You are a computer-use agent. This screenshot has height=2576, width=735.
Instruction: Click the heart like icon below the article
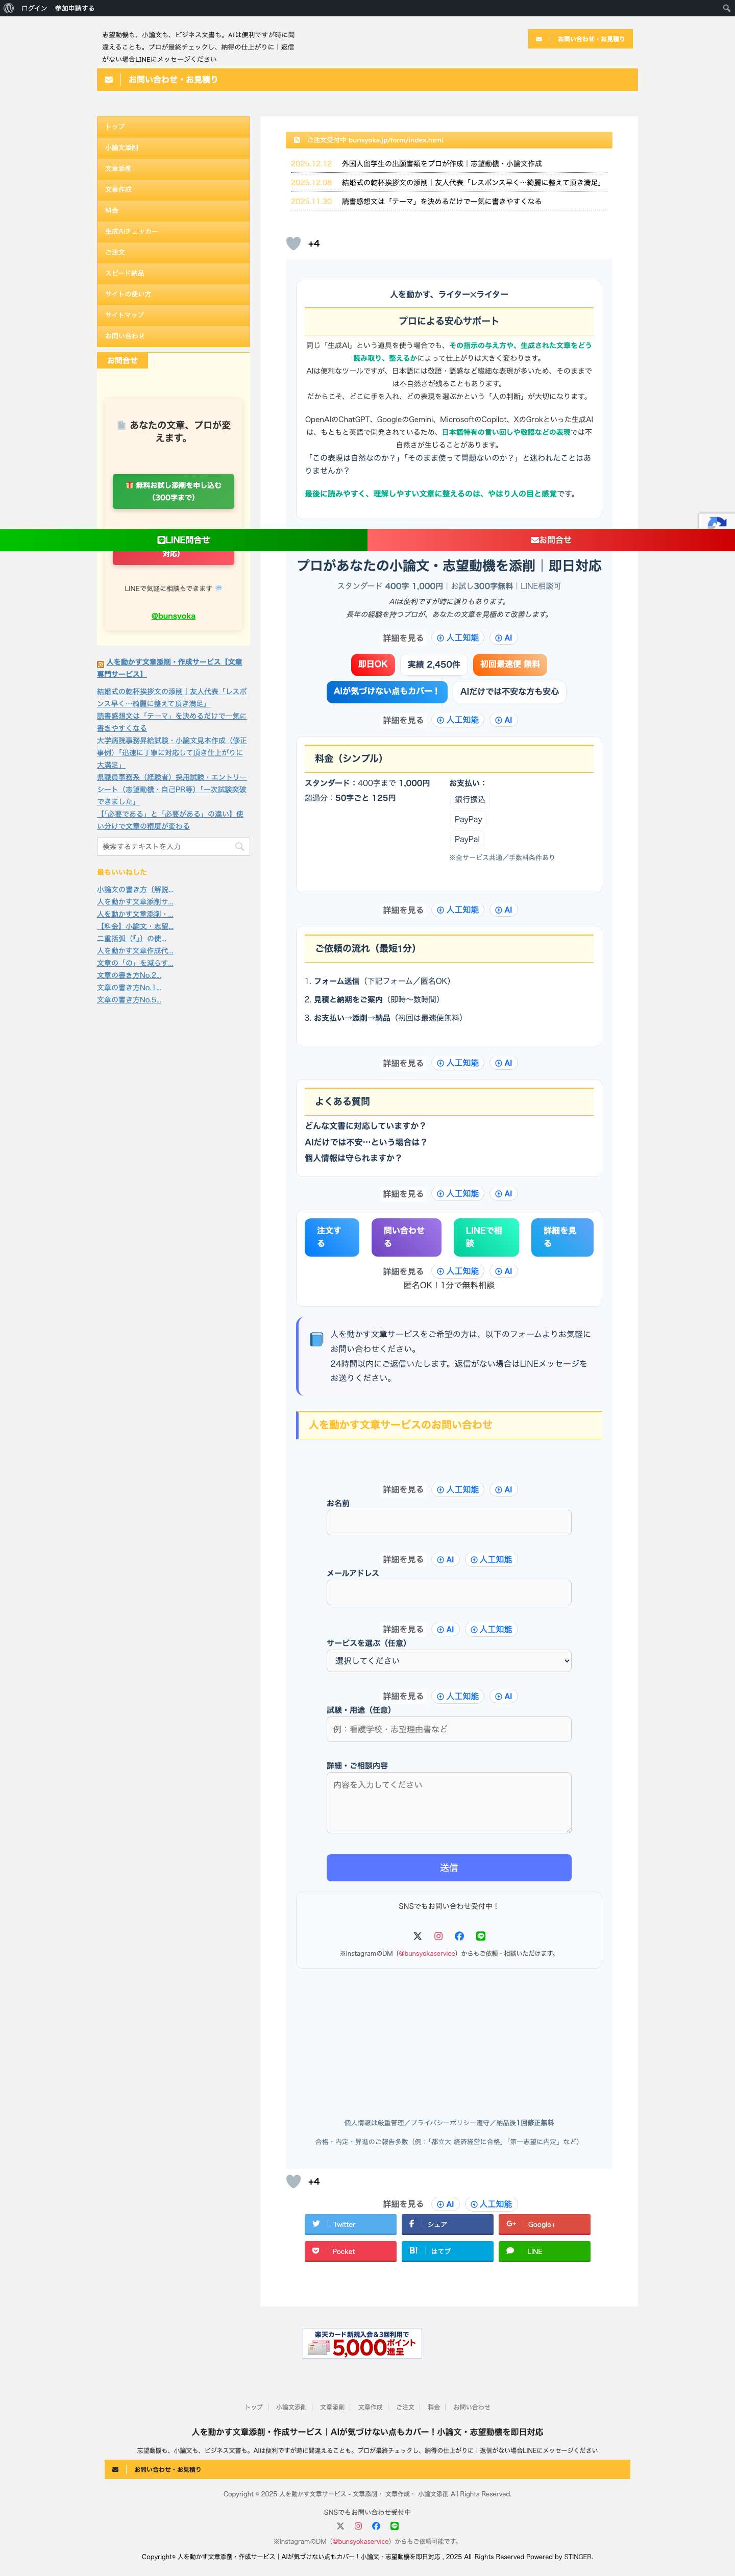(x=293, y=2181)
